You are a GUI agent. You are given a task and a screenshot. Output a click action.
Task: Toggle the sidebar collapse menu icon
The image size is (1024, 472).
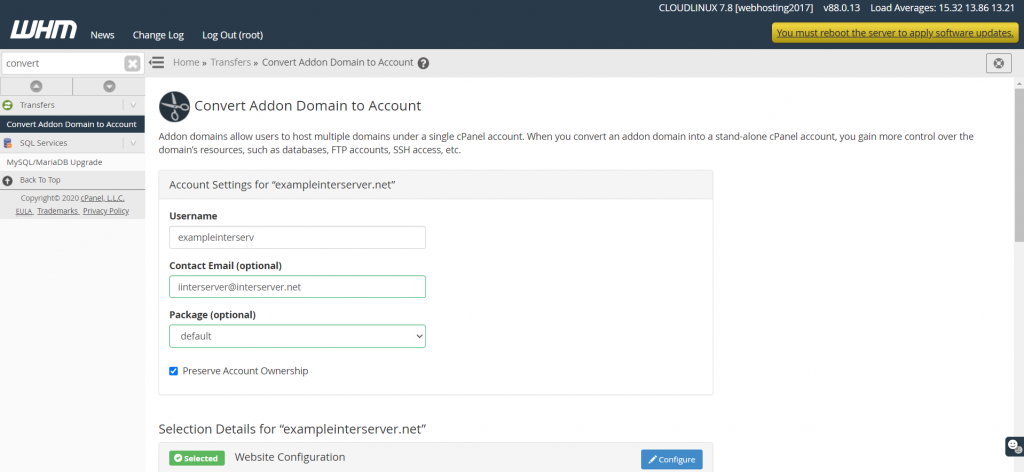157,63
